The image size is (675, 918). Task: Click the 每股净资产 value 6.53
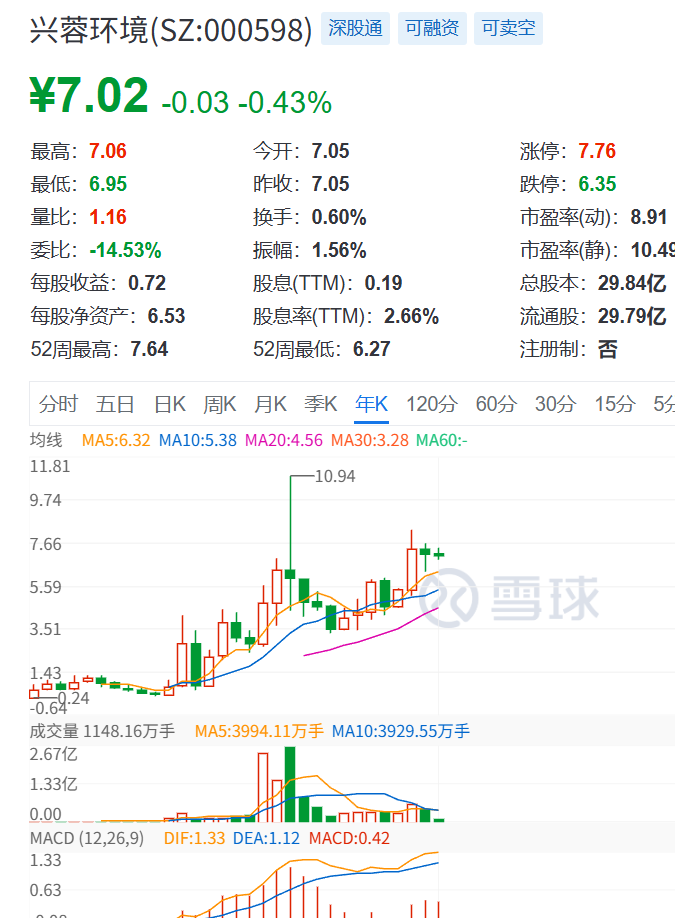[166, 316]
